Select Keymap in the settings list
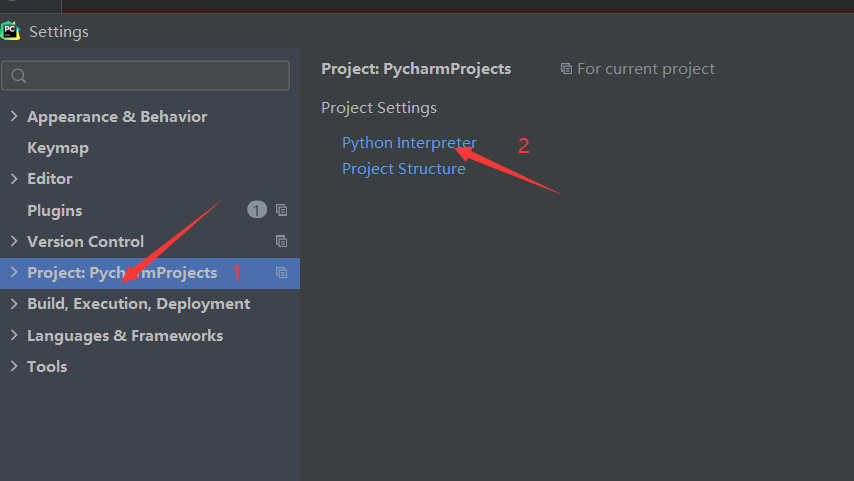 [58, 148]
